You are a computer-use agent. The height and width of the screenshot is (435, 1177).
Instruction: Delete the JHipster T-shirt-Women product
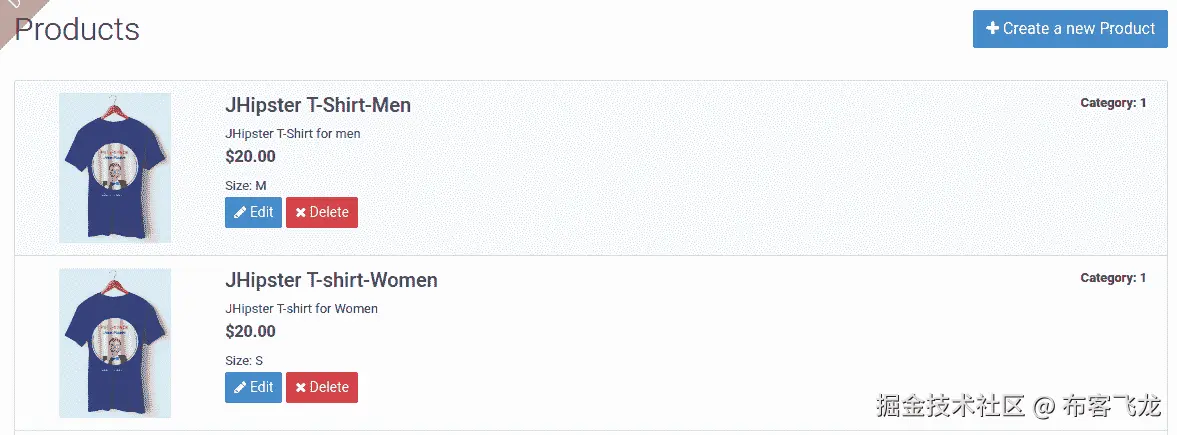click(321, 387)
